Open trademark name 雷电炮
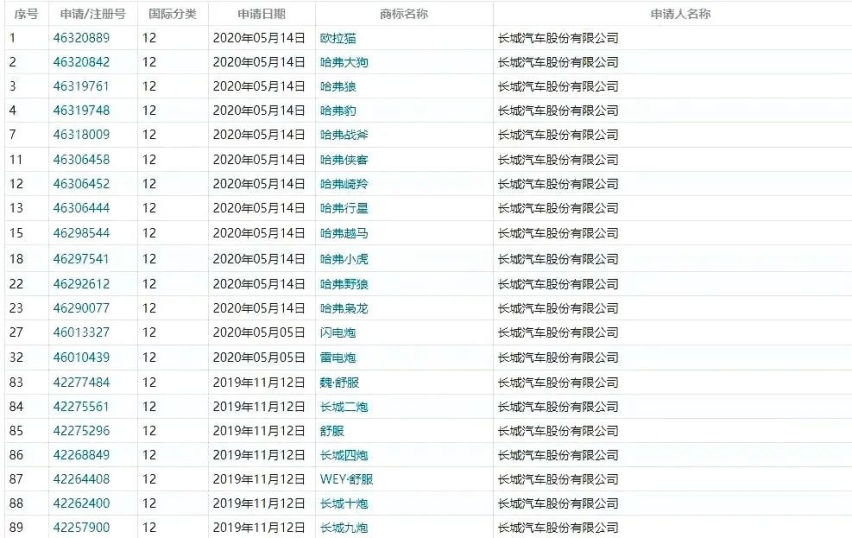Image resolution: width=852 pixels, height=538 pixels. (x=338, y=357)
